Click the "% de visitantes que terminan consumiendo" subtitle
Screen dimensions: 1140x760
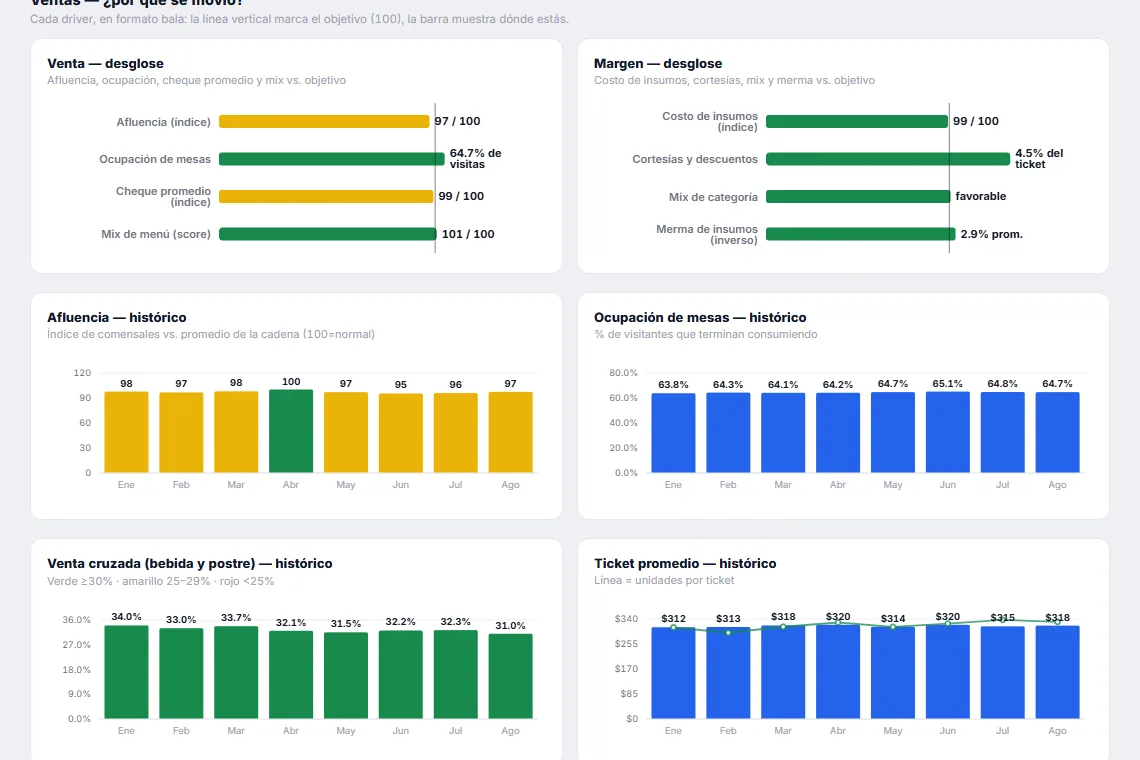705,335
